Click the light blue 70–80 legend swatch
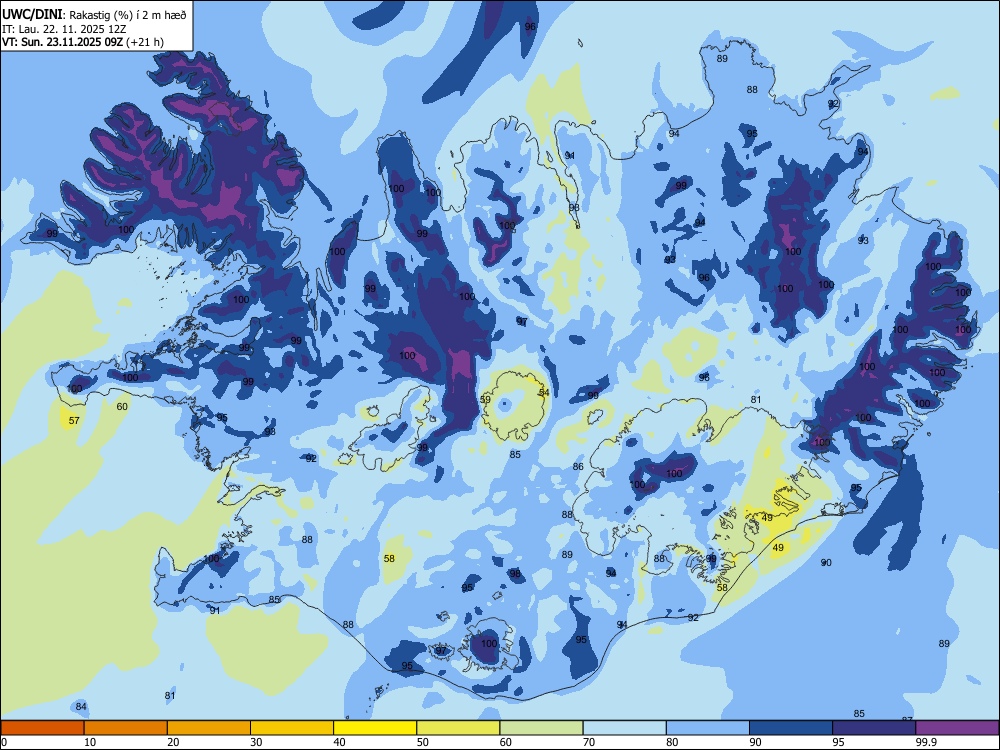 pos(624,728)
